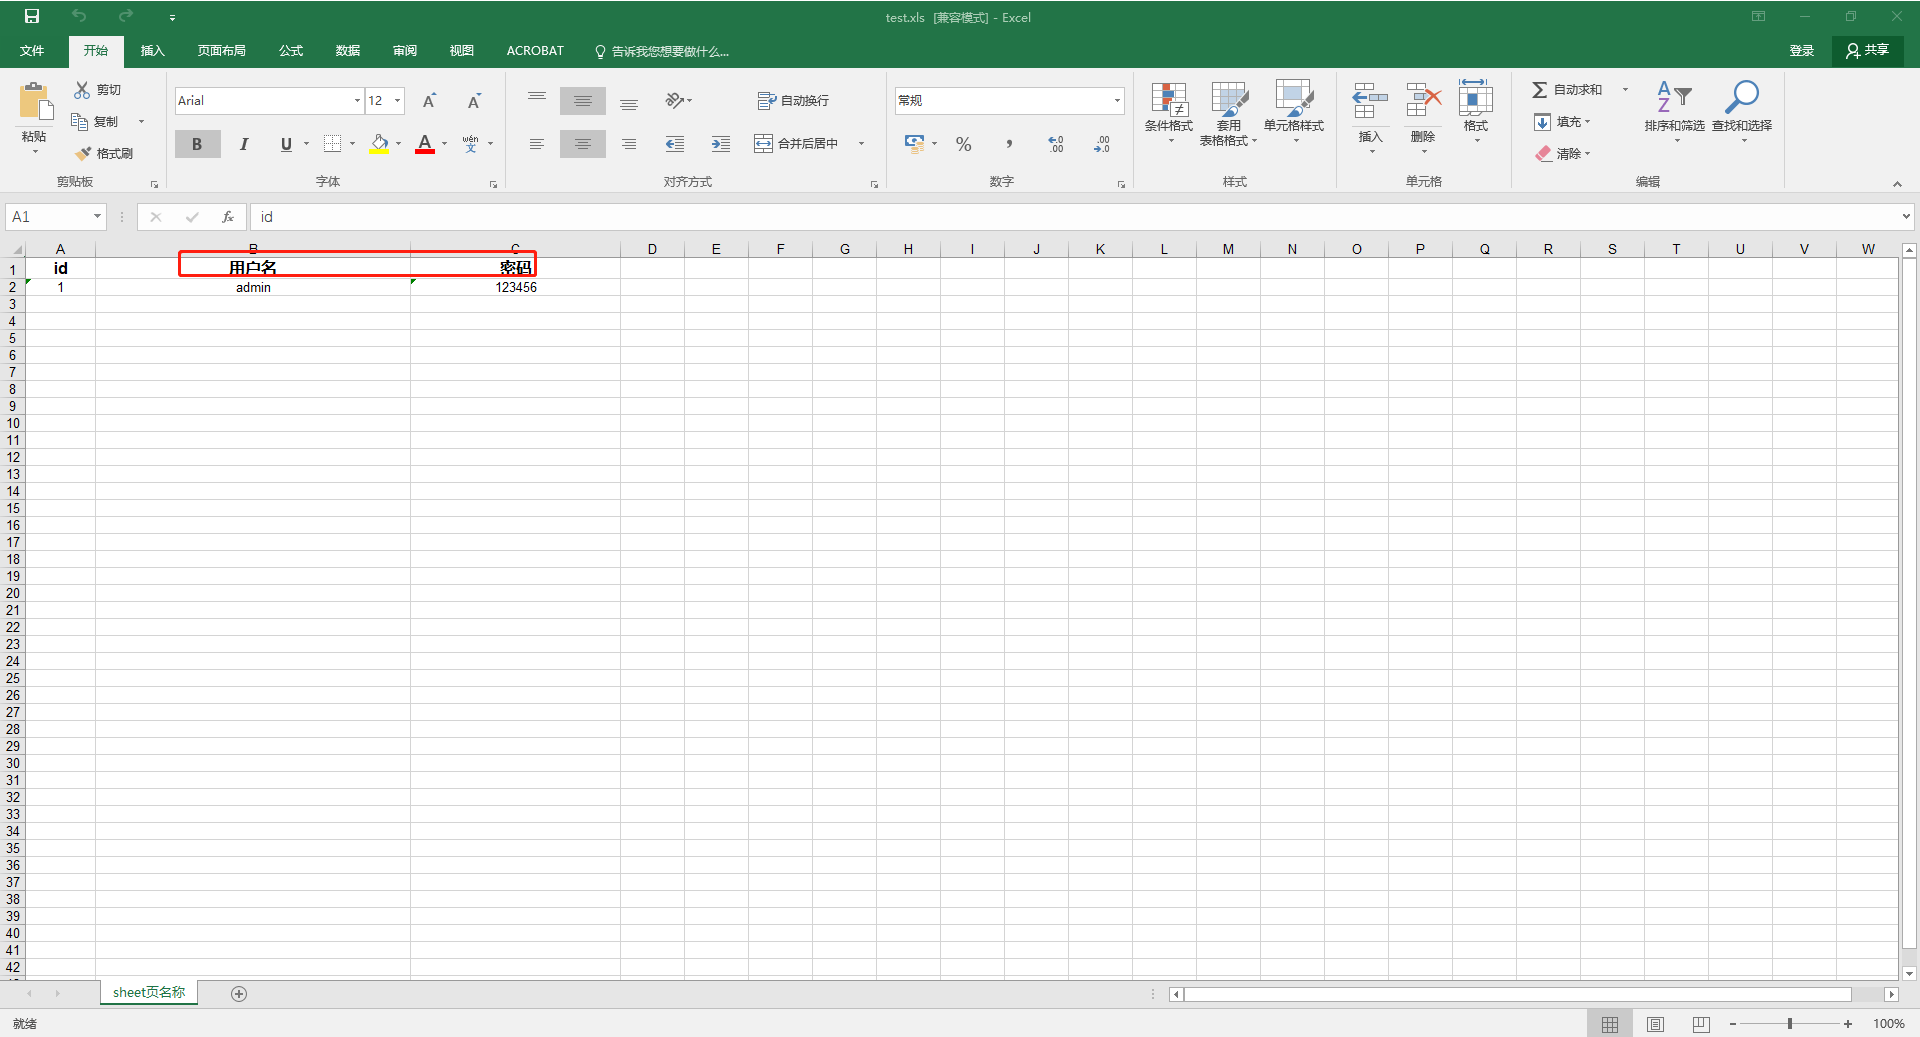Switch to the 插入 ribbon tab
Image resolution: width=1920 pixels, height=1037 pixels.
pyautogui.click(x=152, y=51)
